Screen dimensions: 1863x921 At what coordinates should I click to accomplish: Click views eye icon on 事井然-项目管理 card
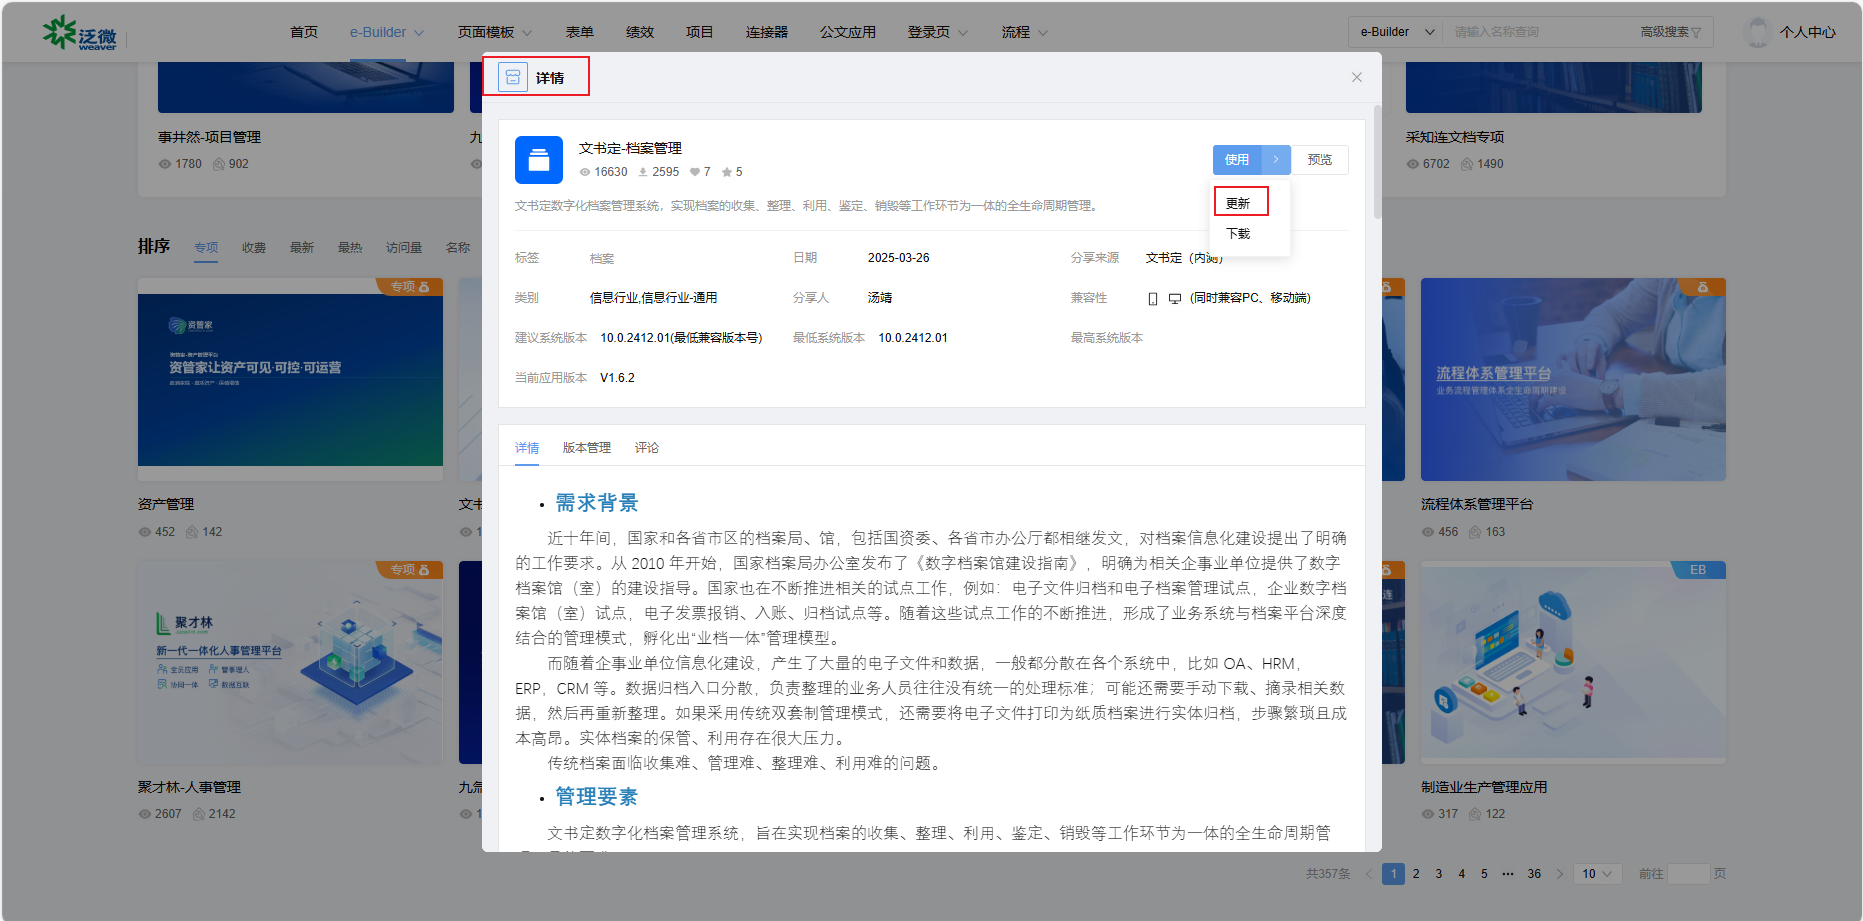point(165,164)
